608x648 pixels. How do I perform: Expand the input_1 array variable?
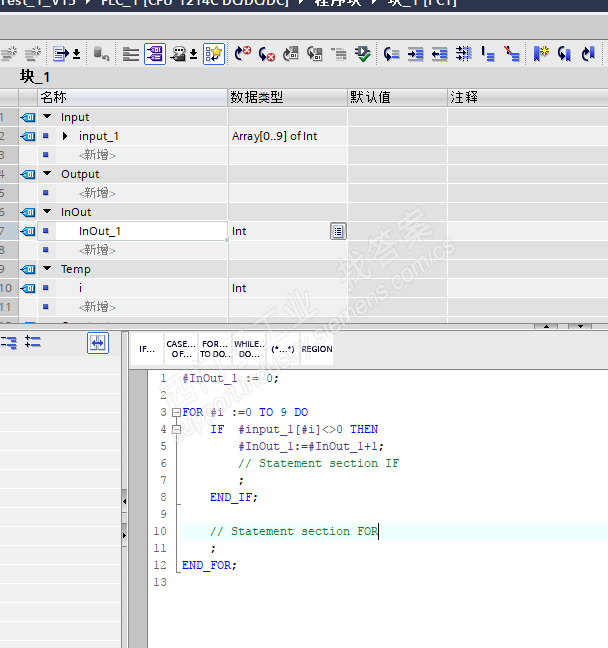tap(65, 136)
